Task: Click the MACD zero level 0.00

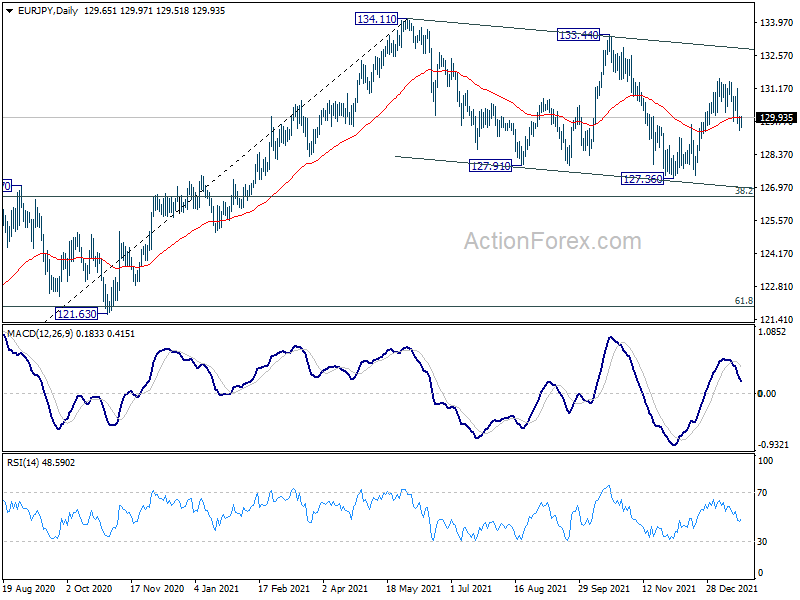Action: 767,393
